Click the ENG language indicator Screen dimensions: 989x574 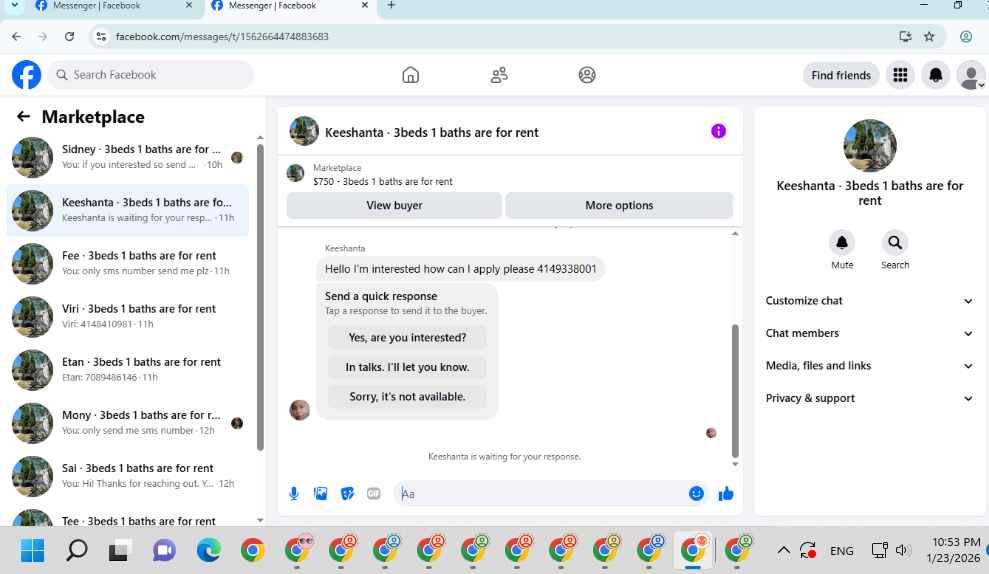(841, 551)
